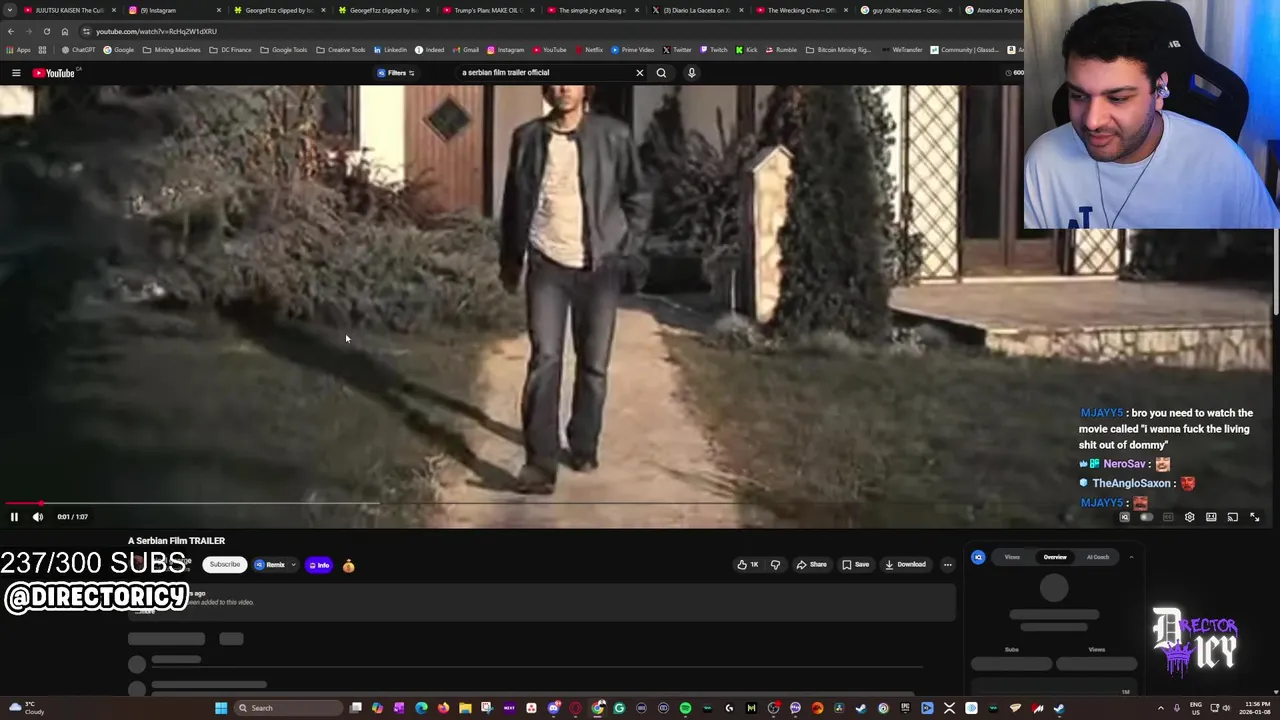Open the Netflix bookmark
This screenshot has height=720, width=1280.
(x=588, y=50)
